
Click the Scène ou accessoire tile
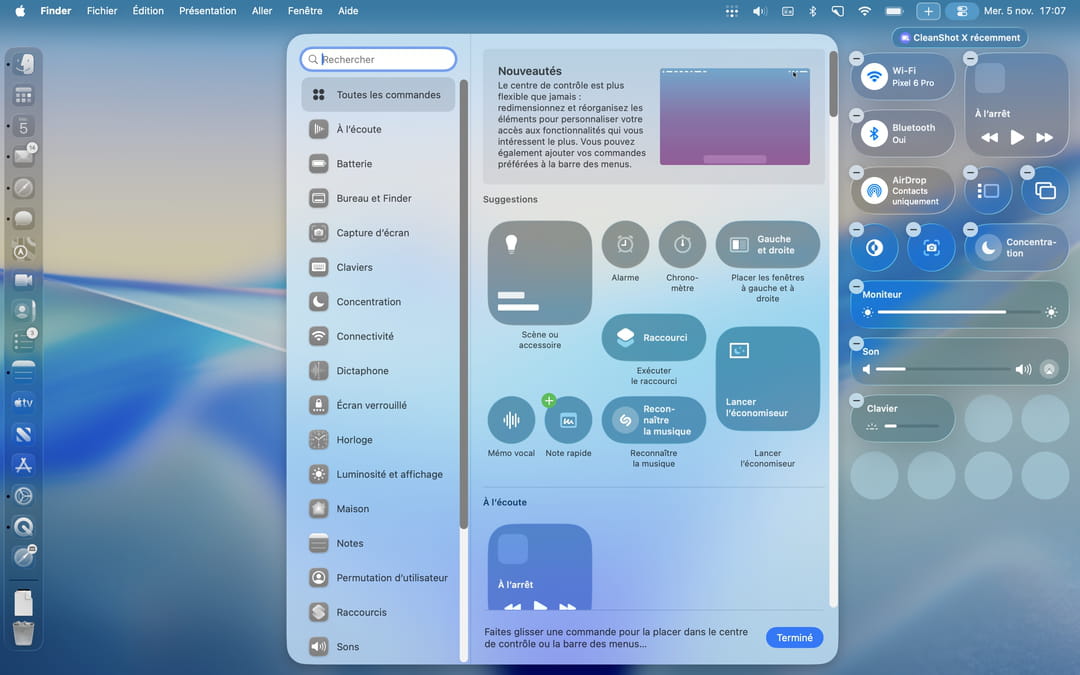click(540, 273)
